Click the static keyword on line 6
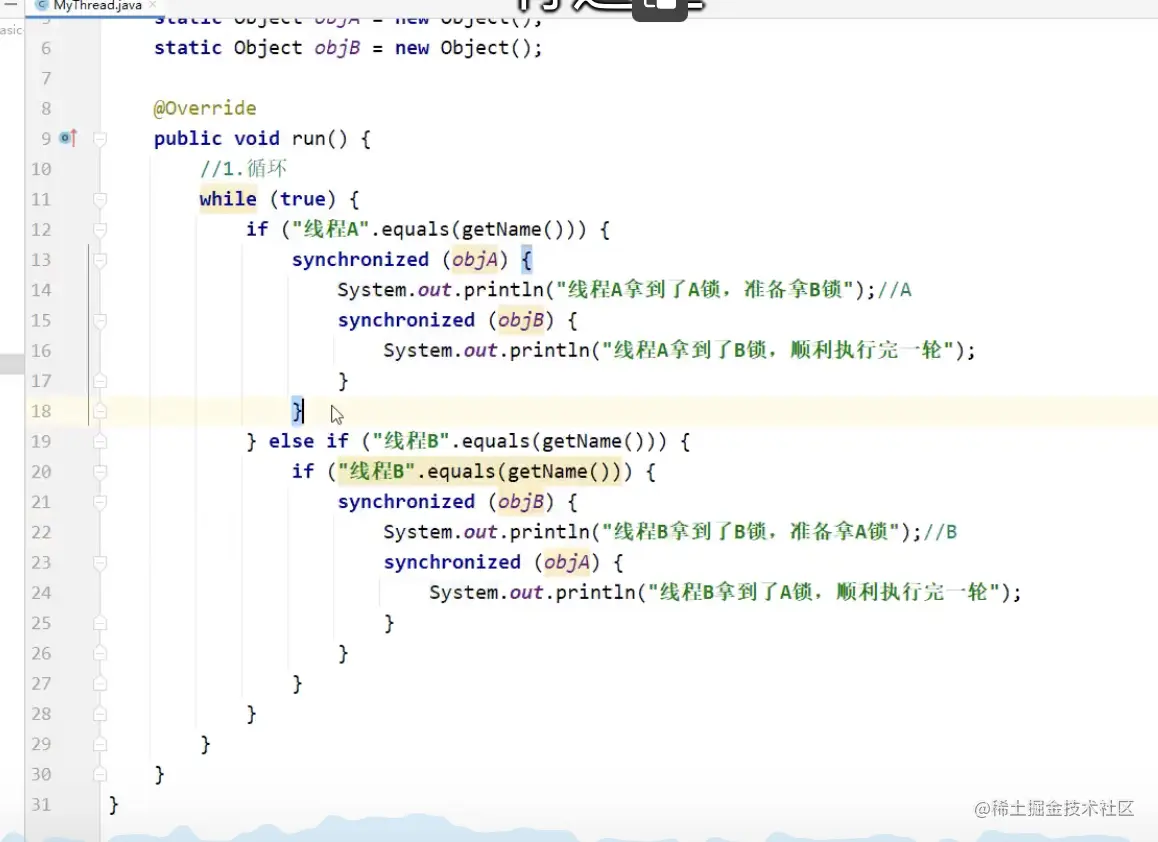Screen dimensions: 1158x842 [x=188, y=49]
